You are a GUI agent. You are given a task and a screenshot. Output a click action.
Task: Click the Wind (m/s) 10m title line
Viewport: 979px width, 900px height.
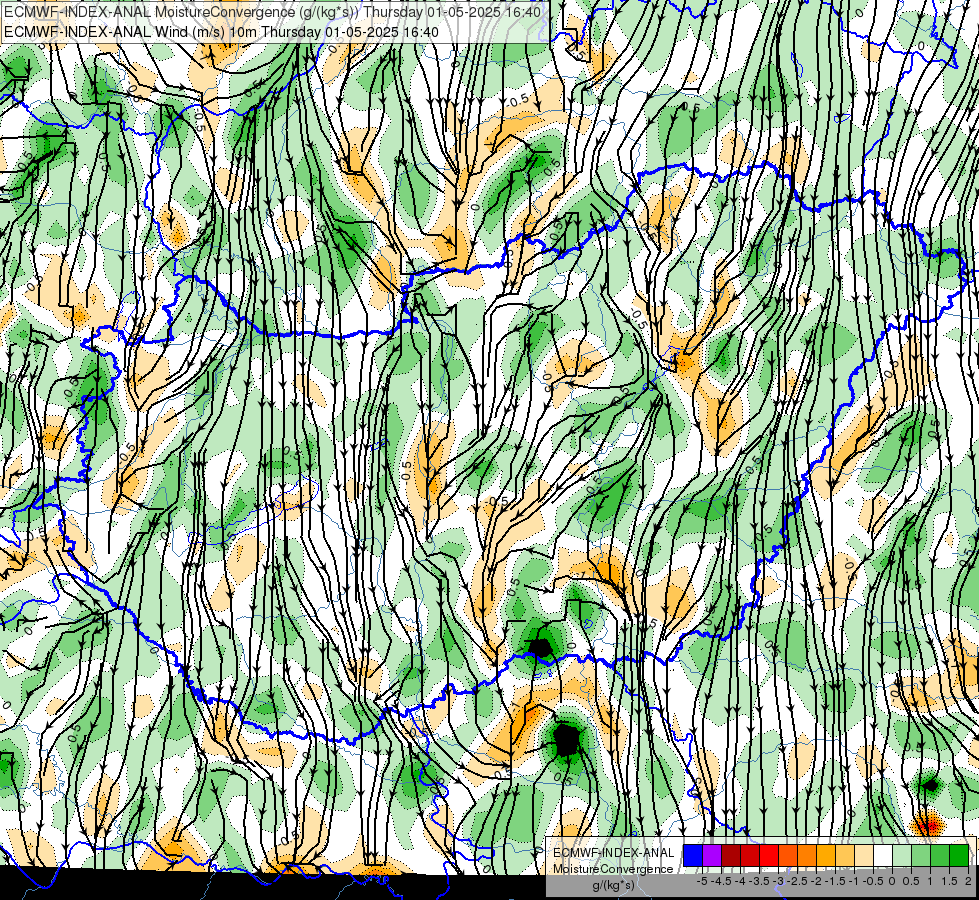coord(222,32)
